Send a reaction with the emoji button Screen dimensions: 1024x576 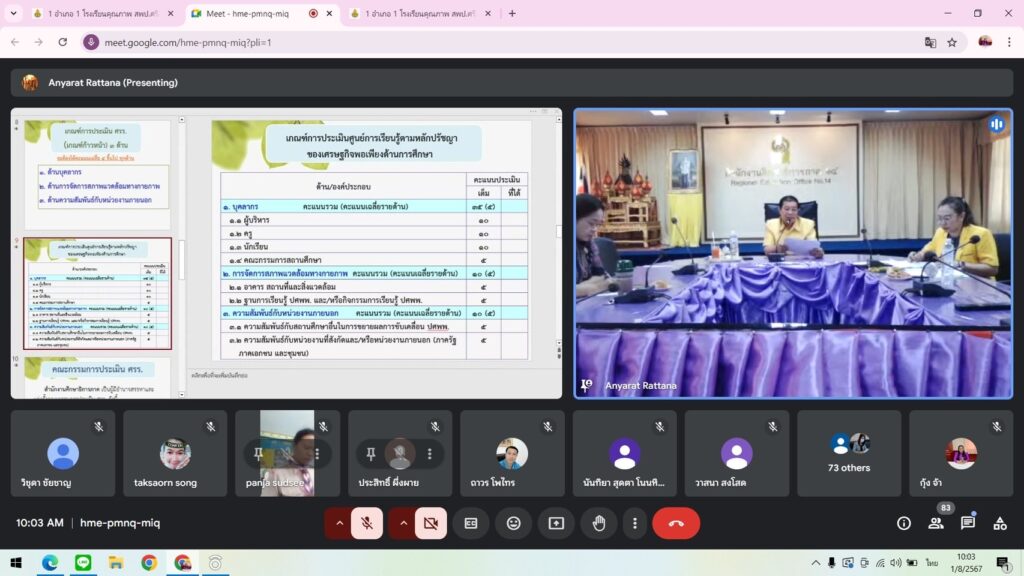point(513,523)
